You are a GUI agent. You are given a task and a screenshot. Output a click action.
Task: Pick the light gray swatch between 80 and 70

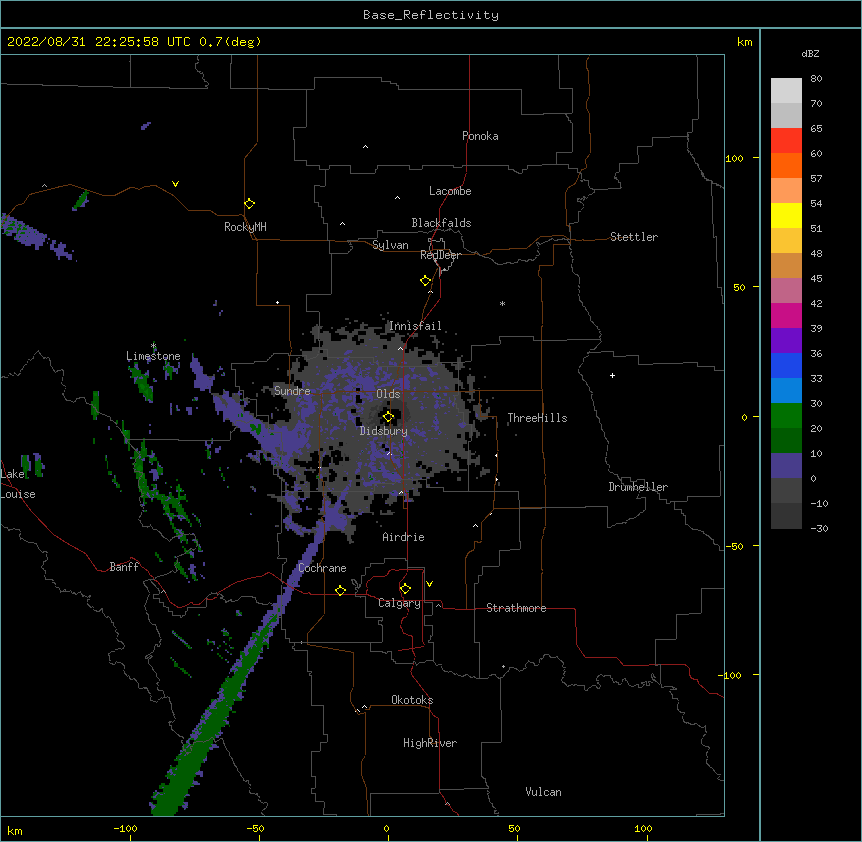(786, 91)
